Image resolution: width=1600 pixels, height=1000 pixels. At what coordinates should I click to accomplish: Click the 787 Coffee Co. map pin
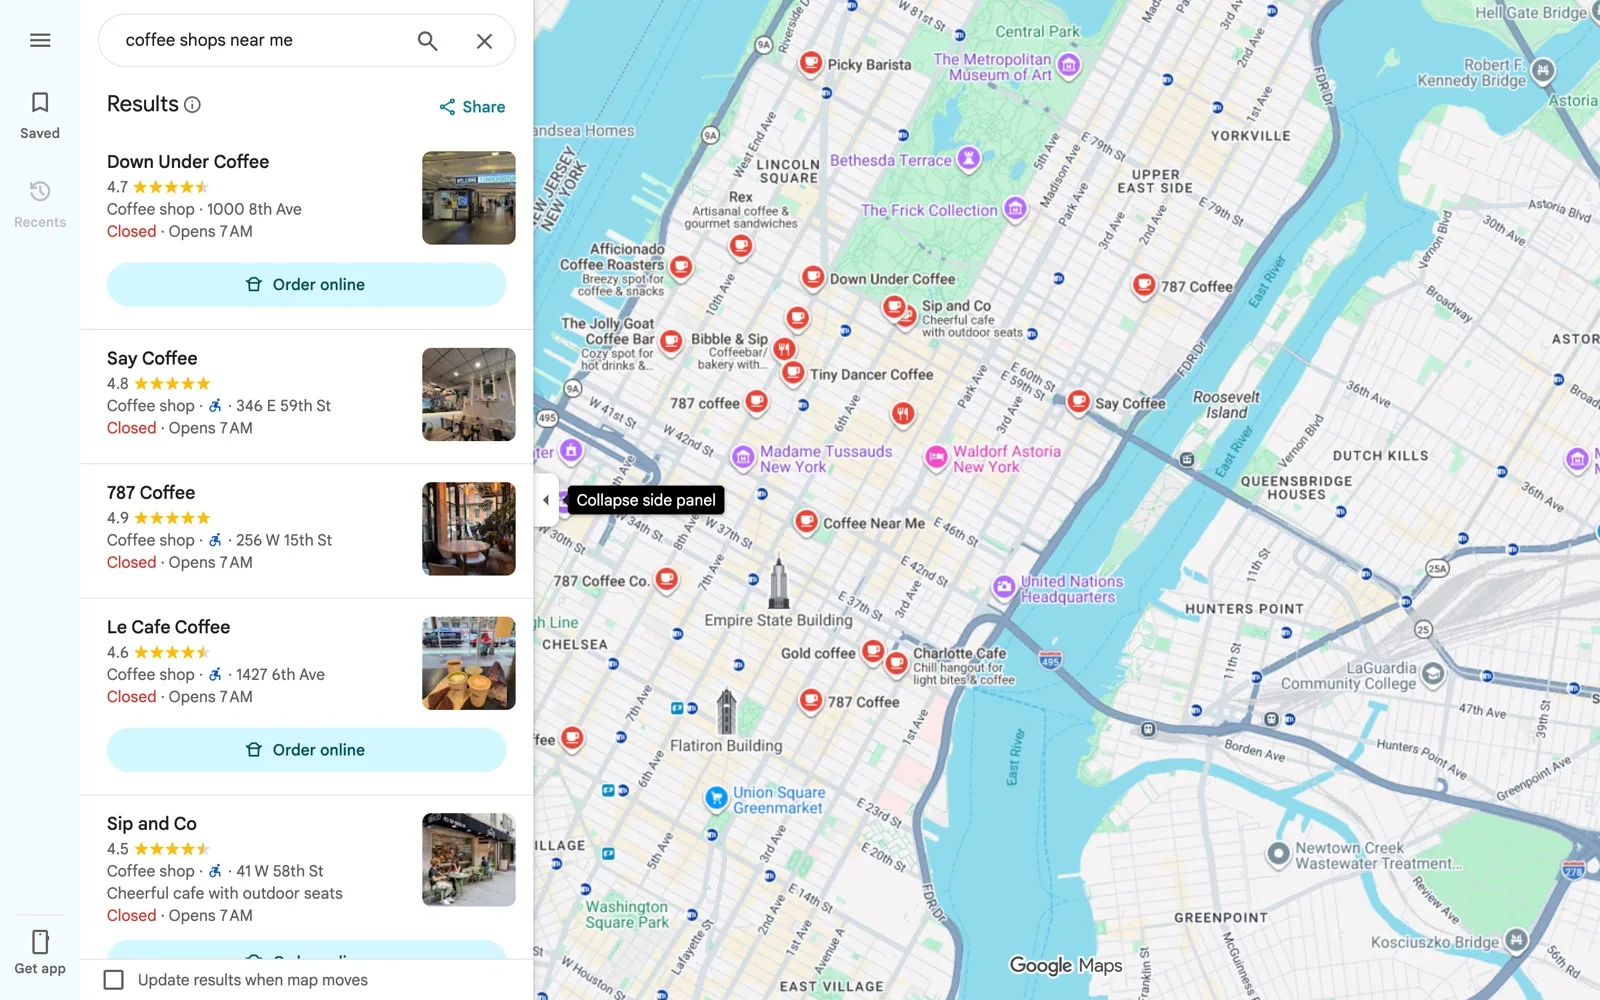tap(667, 579)
